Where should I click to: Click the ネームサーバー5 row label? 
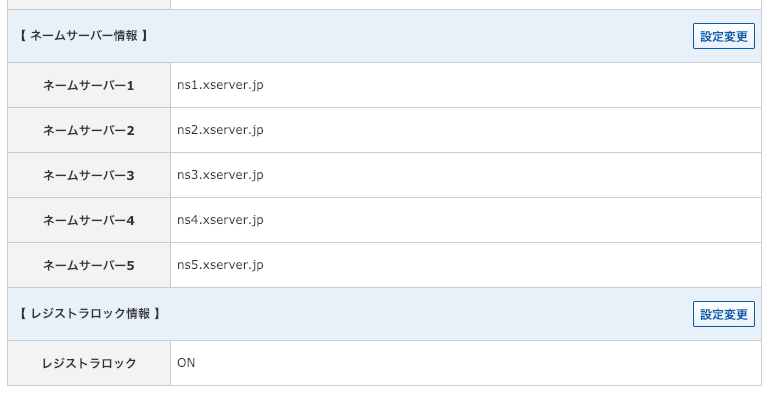pyautogui.click(x=89, y=265)
